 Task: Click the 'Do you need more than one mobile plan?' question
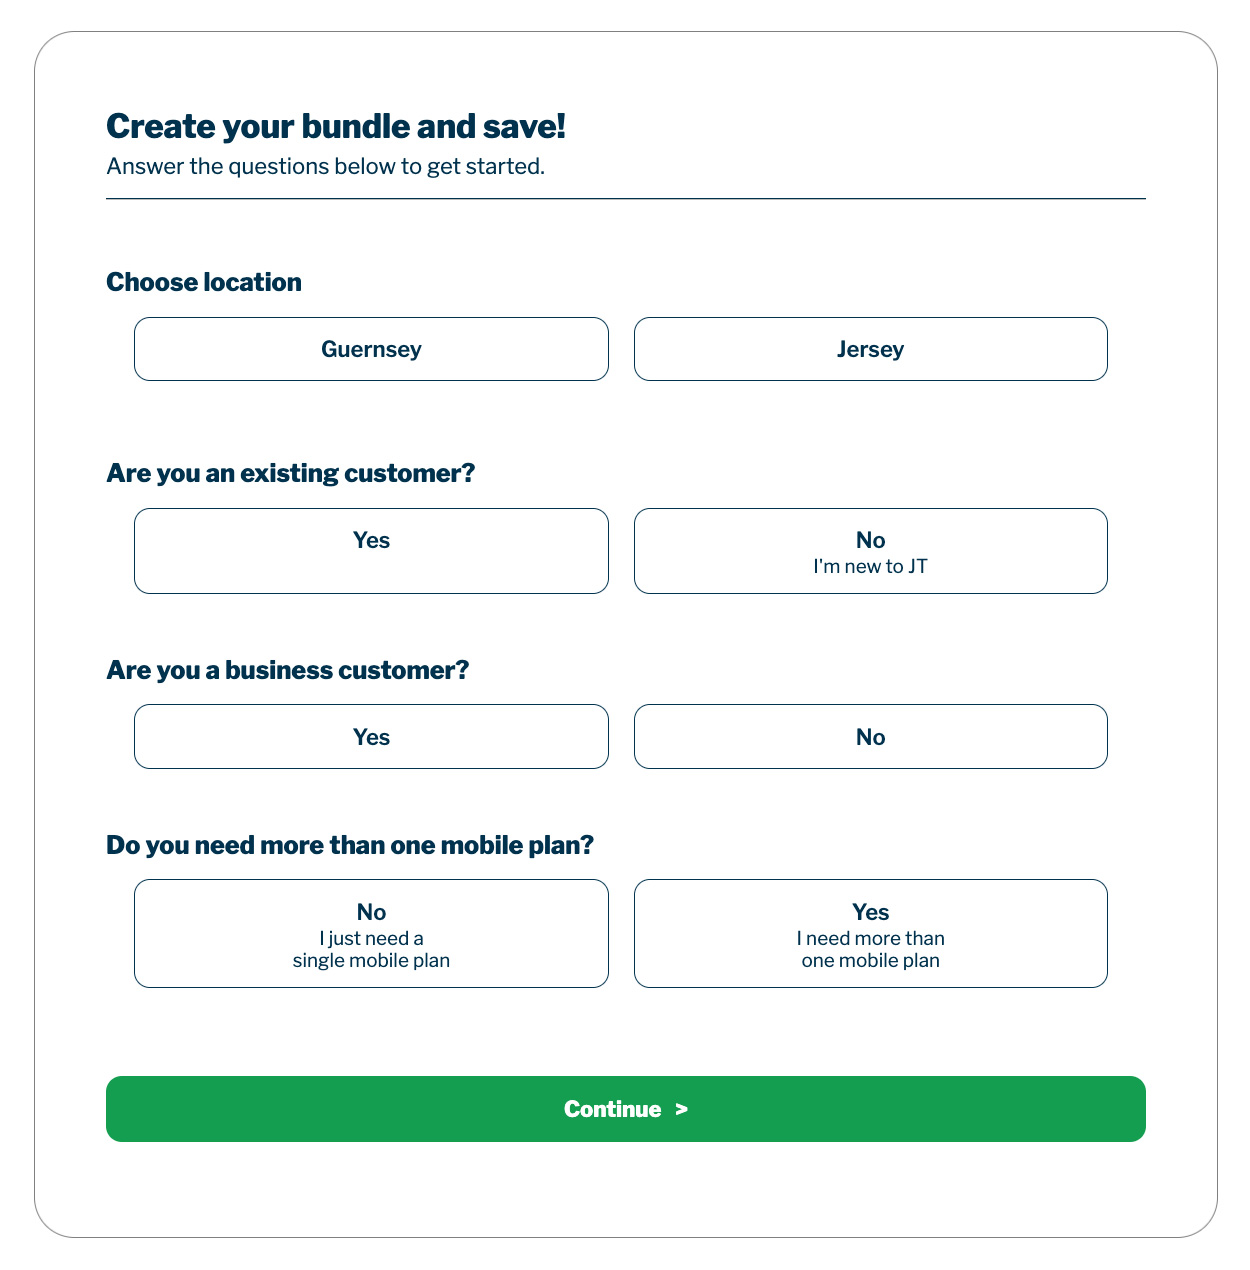[x=350, y=845]
